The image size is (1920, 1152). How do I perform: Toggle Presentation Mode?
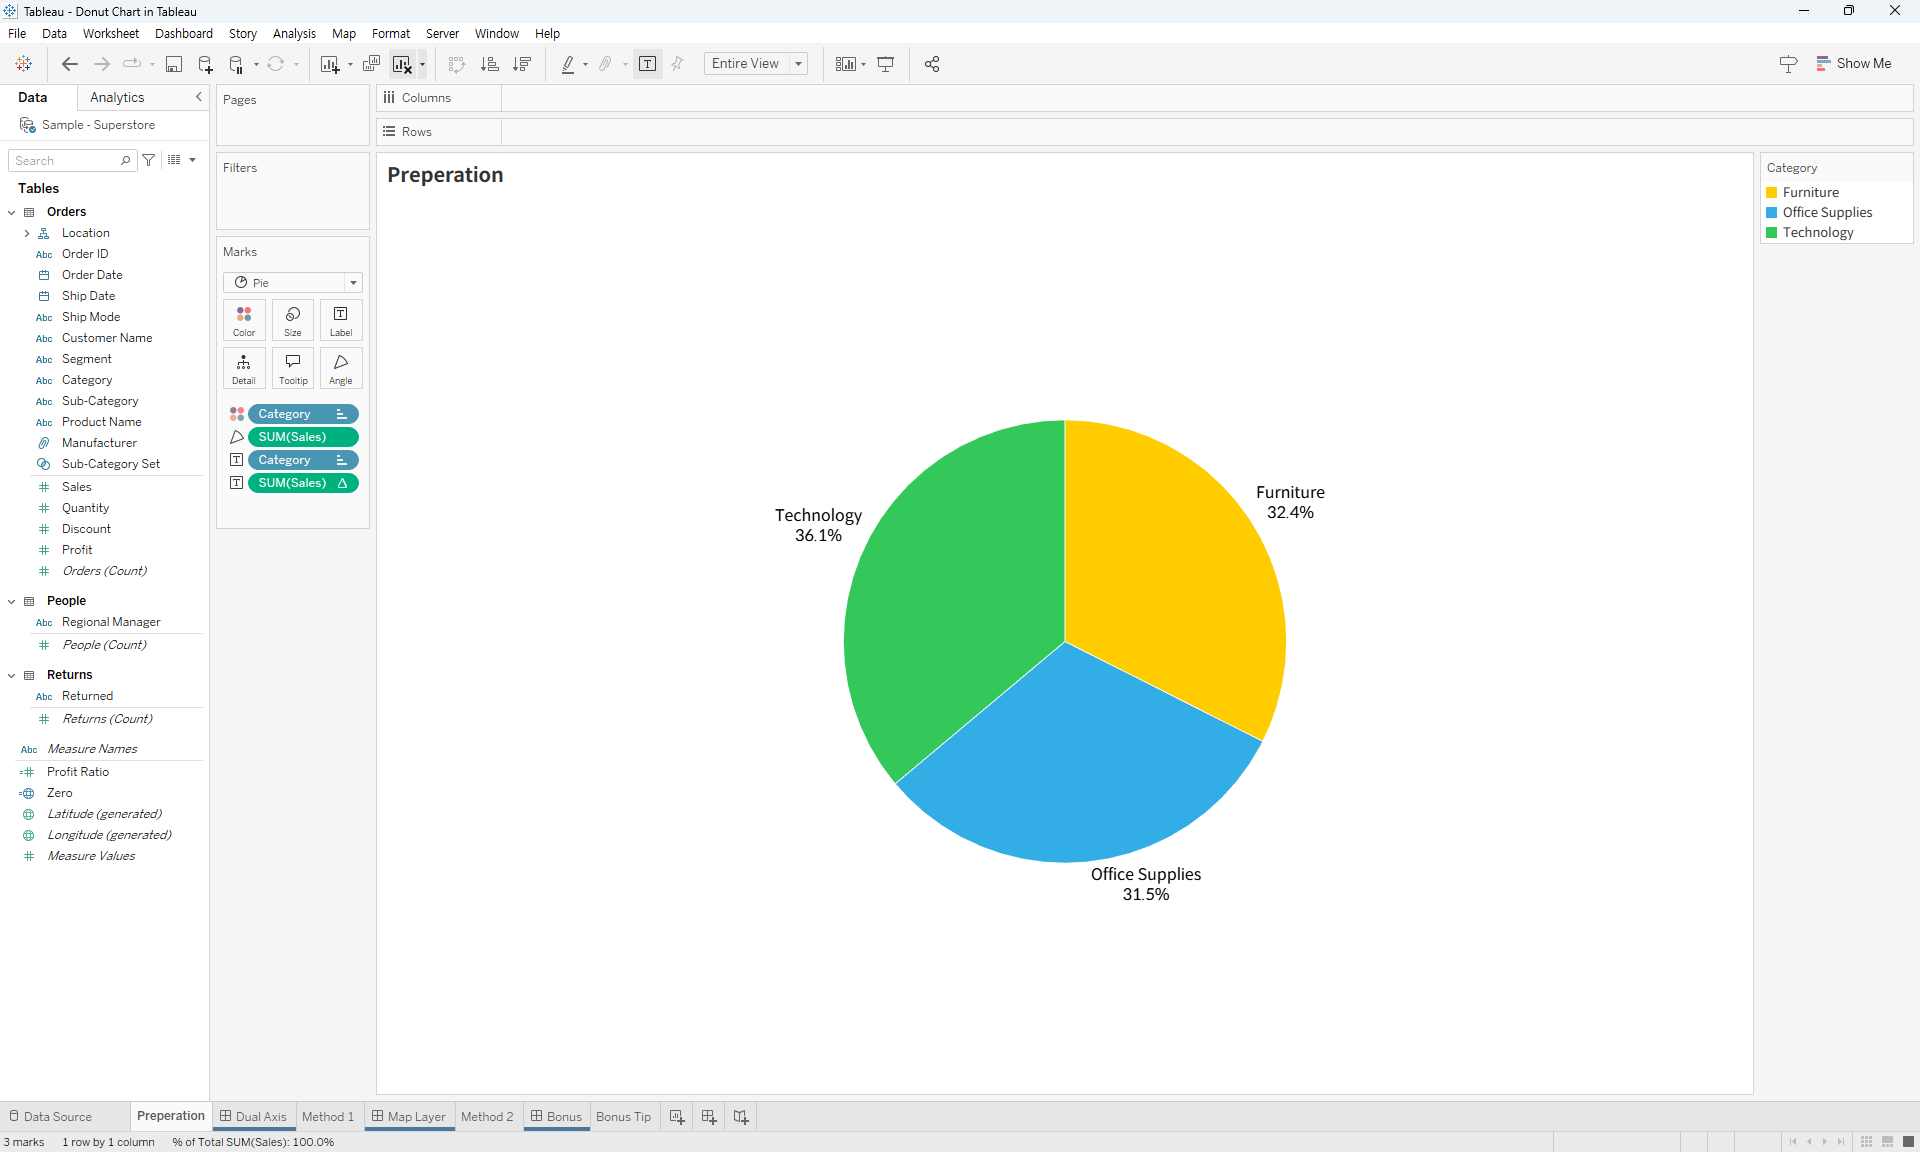tap(886, 64)
